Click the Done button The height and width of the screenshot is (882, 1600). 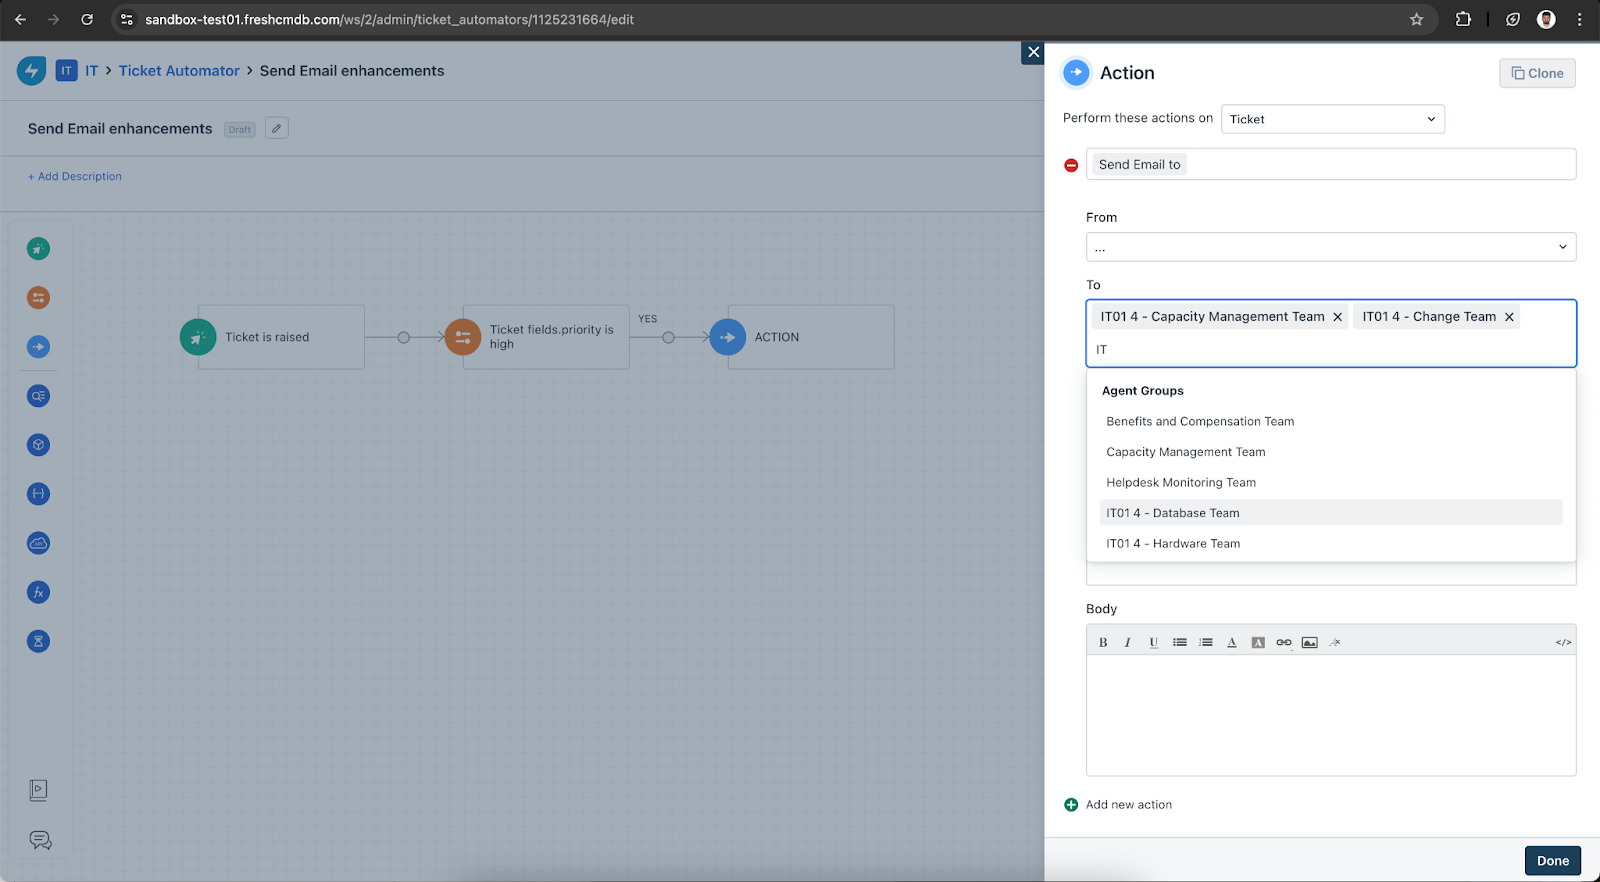(x=1552, y=861)
